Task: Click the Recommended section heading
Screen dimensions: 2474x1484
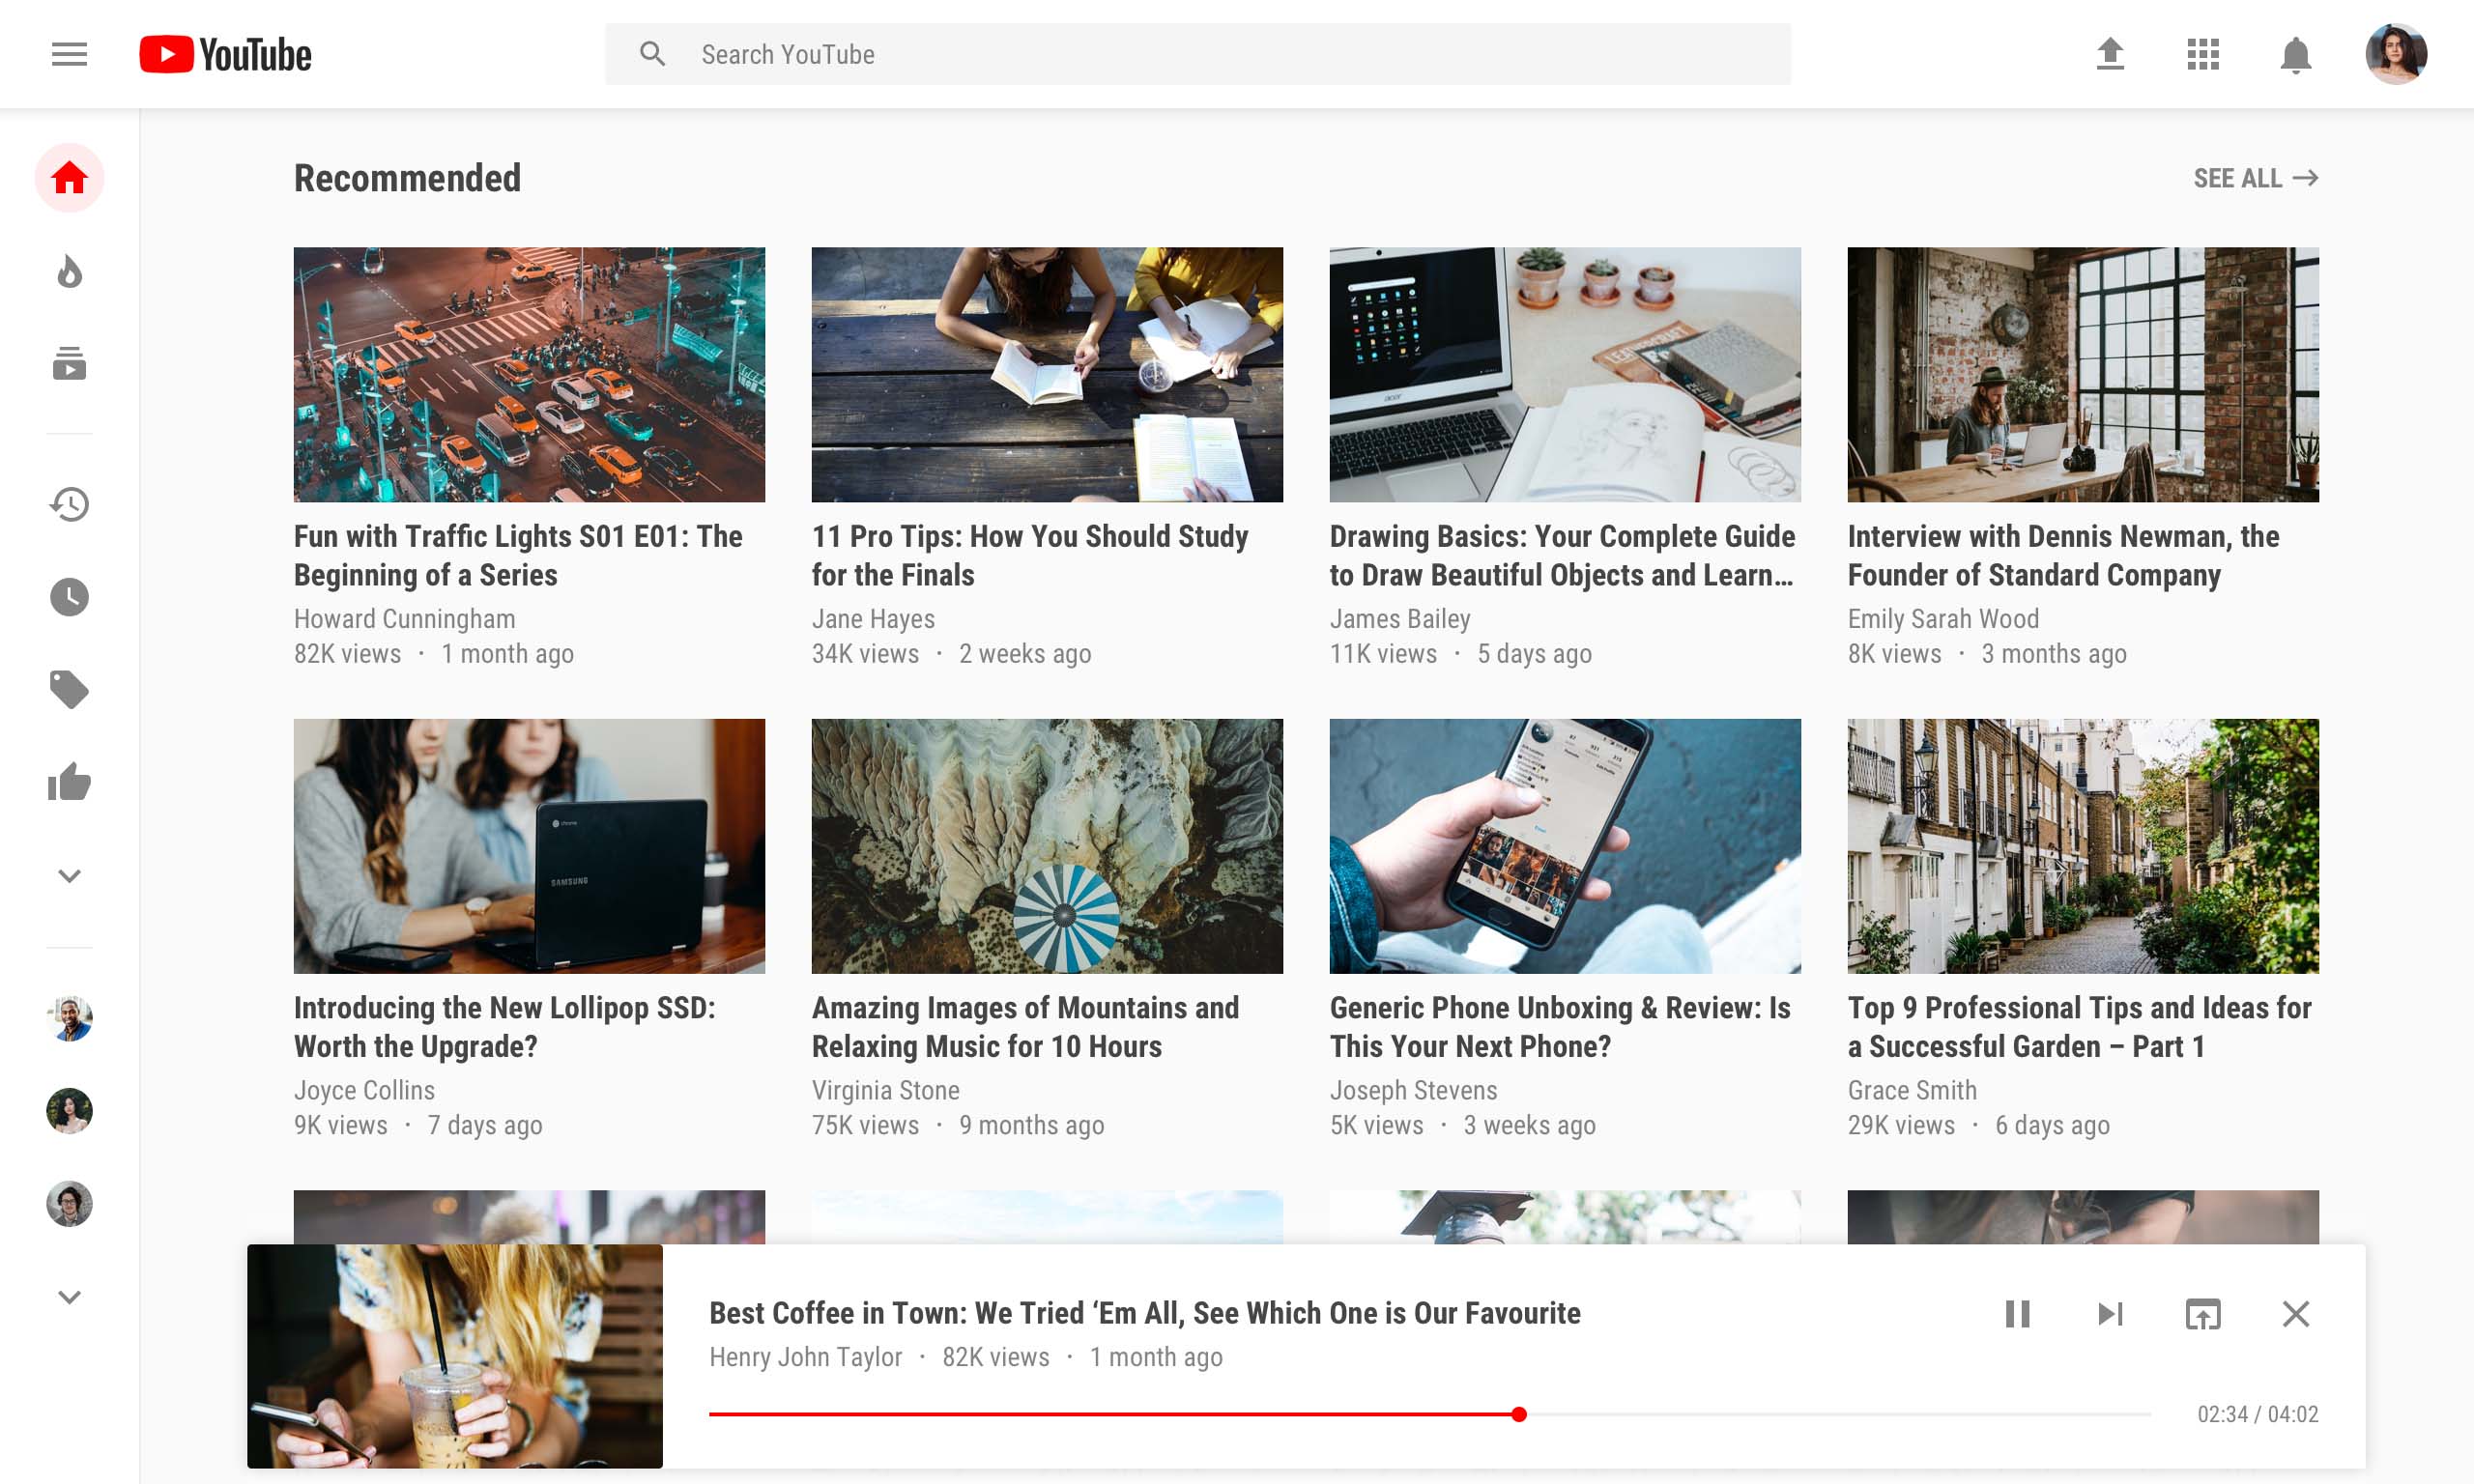Action: tap(407, 178)
